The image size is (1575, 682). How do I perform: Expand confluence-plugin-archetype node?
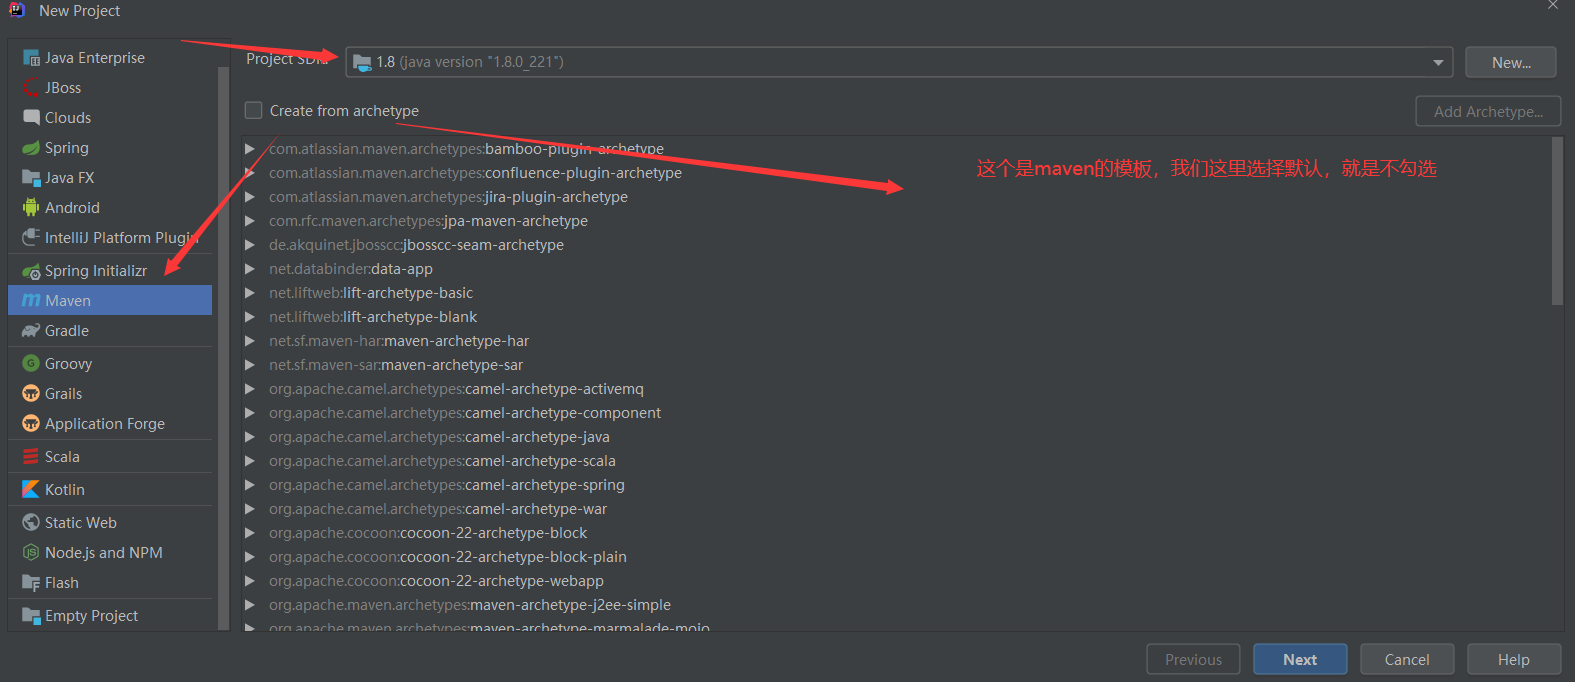tap(250, 173)
